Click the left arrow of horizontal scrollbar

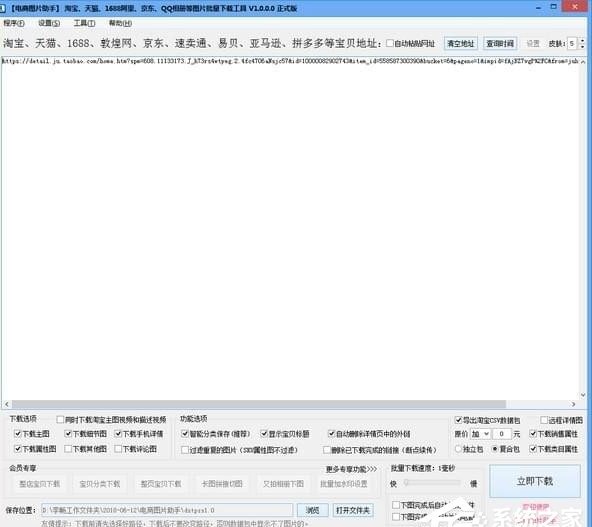6,404
